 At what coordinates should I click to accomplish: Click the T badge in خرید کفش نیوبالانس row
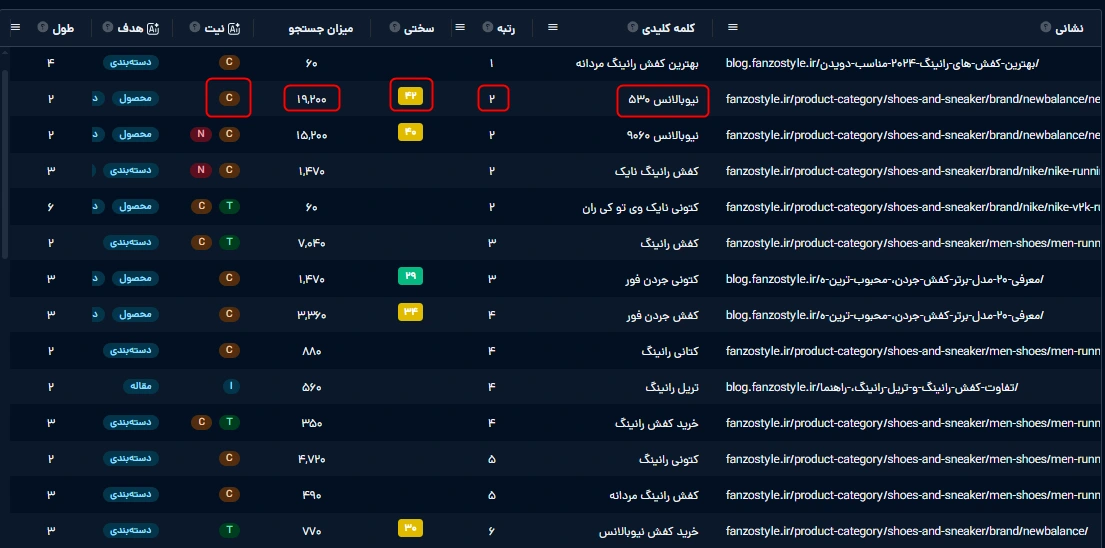click(x=228, y=530)
